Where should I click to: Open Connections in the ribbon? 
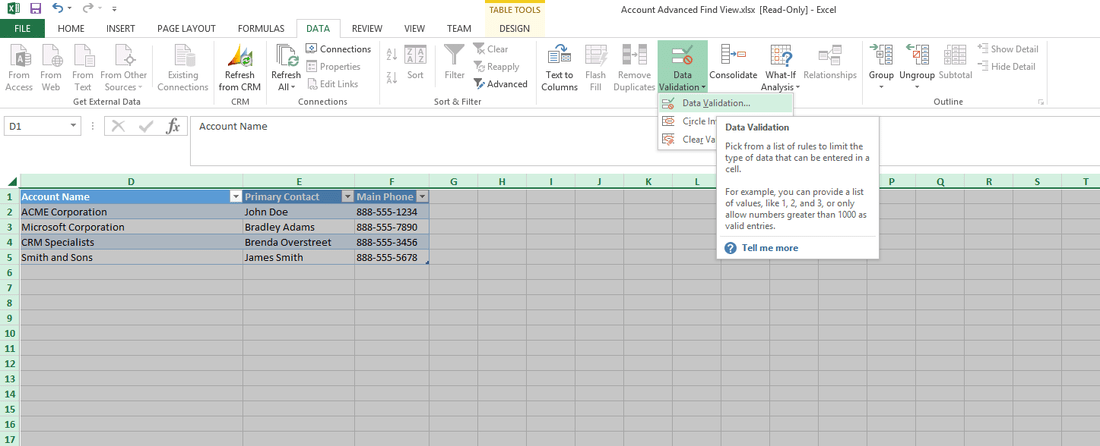[338, 49]
